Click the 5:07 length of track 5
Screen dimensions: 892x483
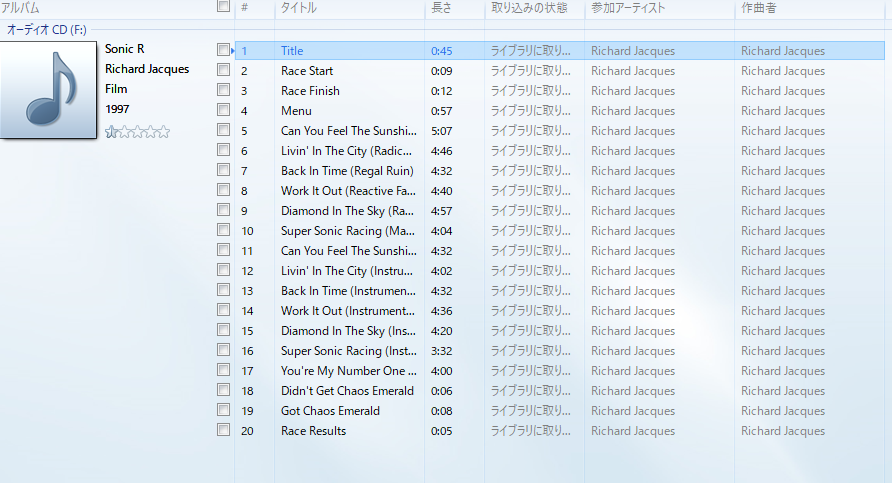441,131
